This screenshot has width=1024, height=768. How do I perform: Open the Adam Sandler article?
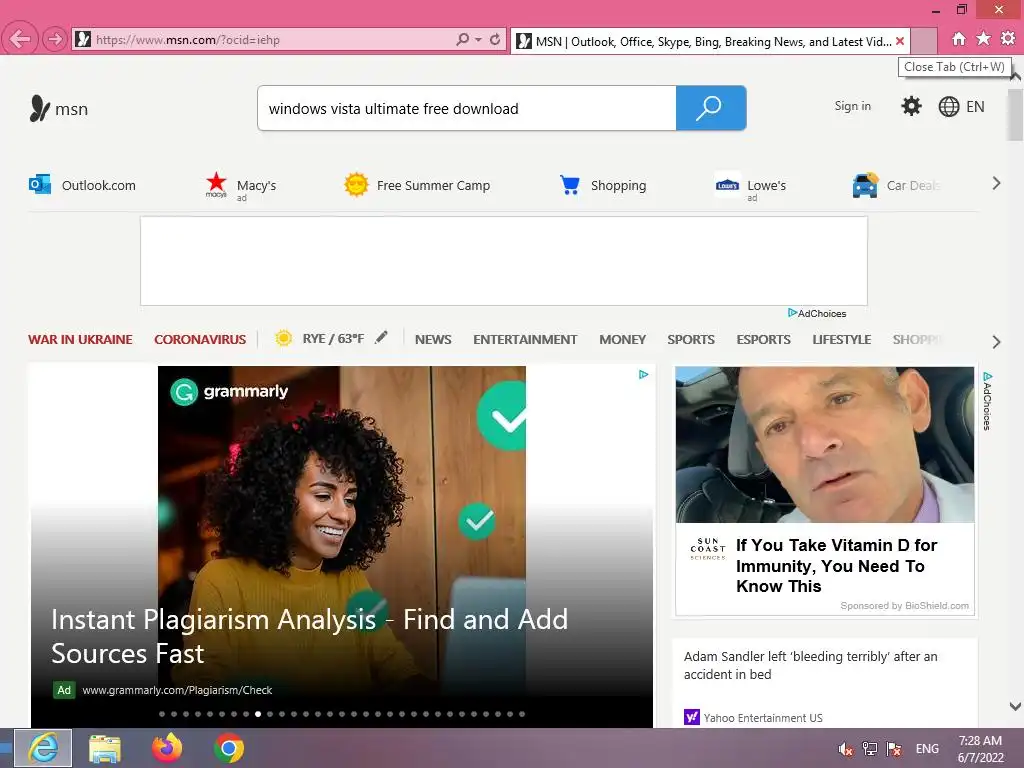pos(810,665)
